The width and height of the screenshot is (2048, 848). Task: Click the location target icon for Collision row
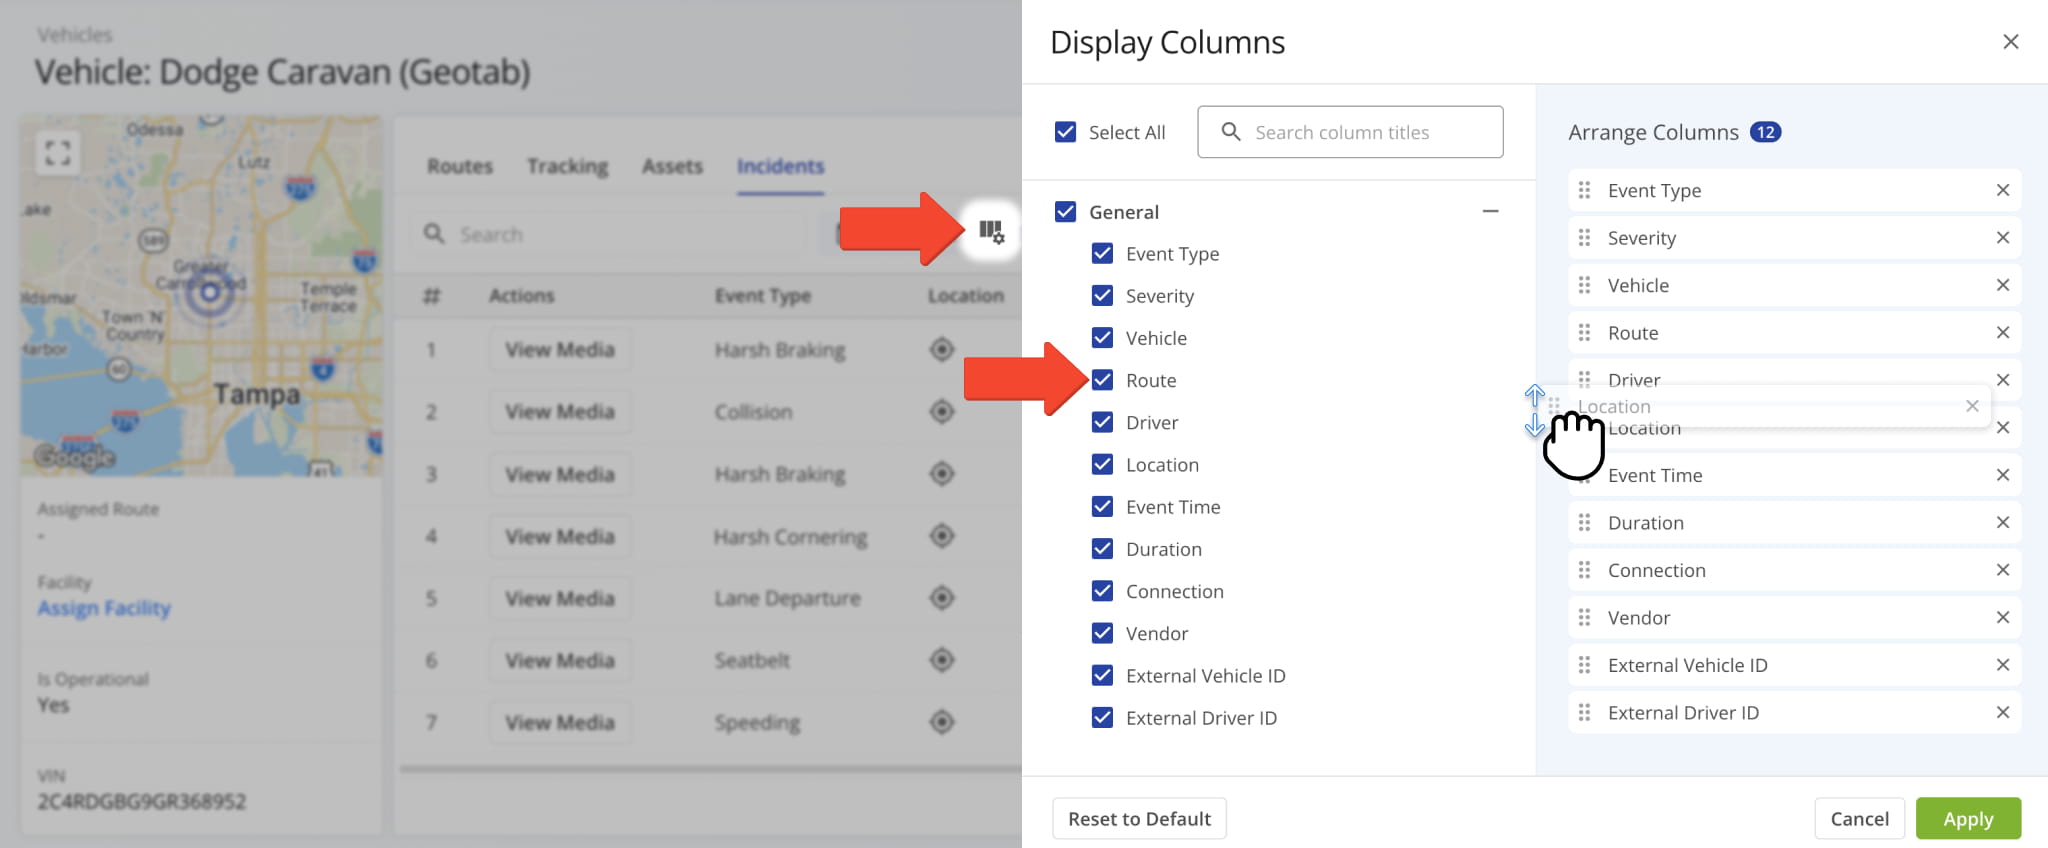[941, 411]
